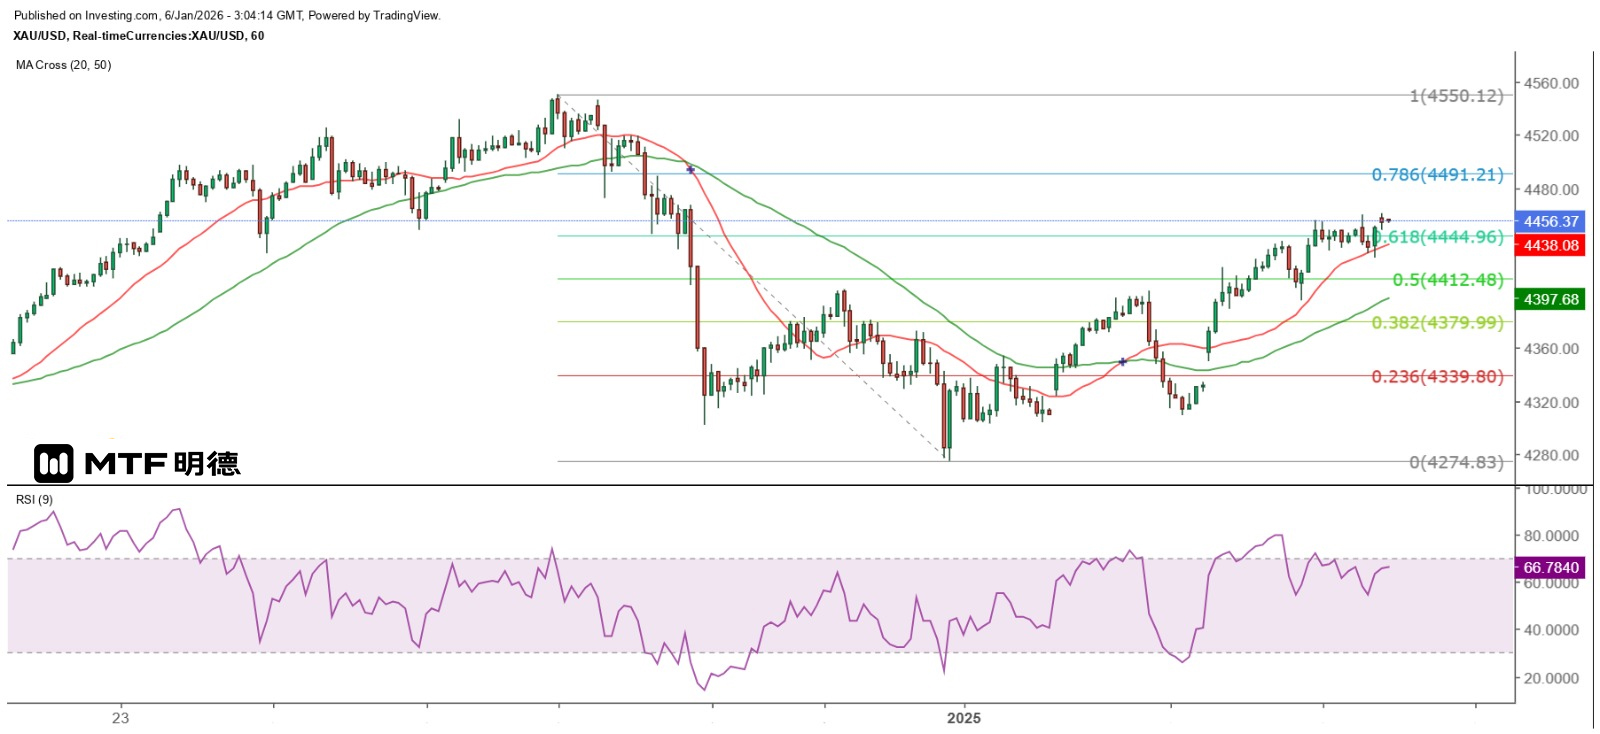Click the 0(4274.83) Fibonacci bottom label
This screenshot has width=1600, height=734.
coord(1456,462)
